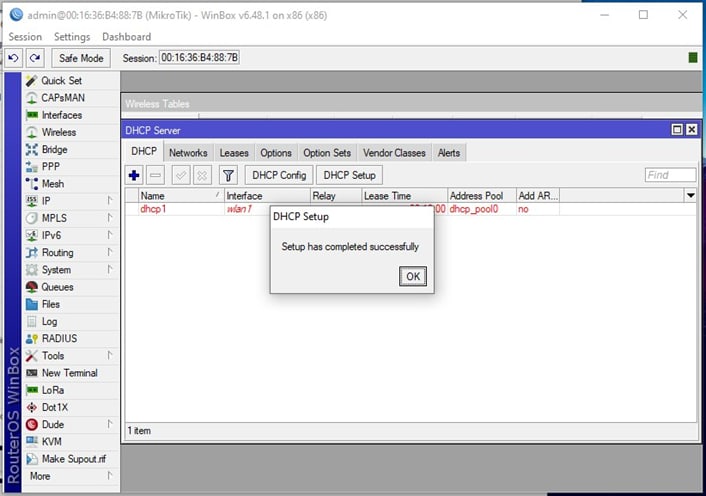706x496 pixels.
Task: Expand the IPv6 submenu arrow
Action: coord(110,235)
